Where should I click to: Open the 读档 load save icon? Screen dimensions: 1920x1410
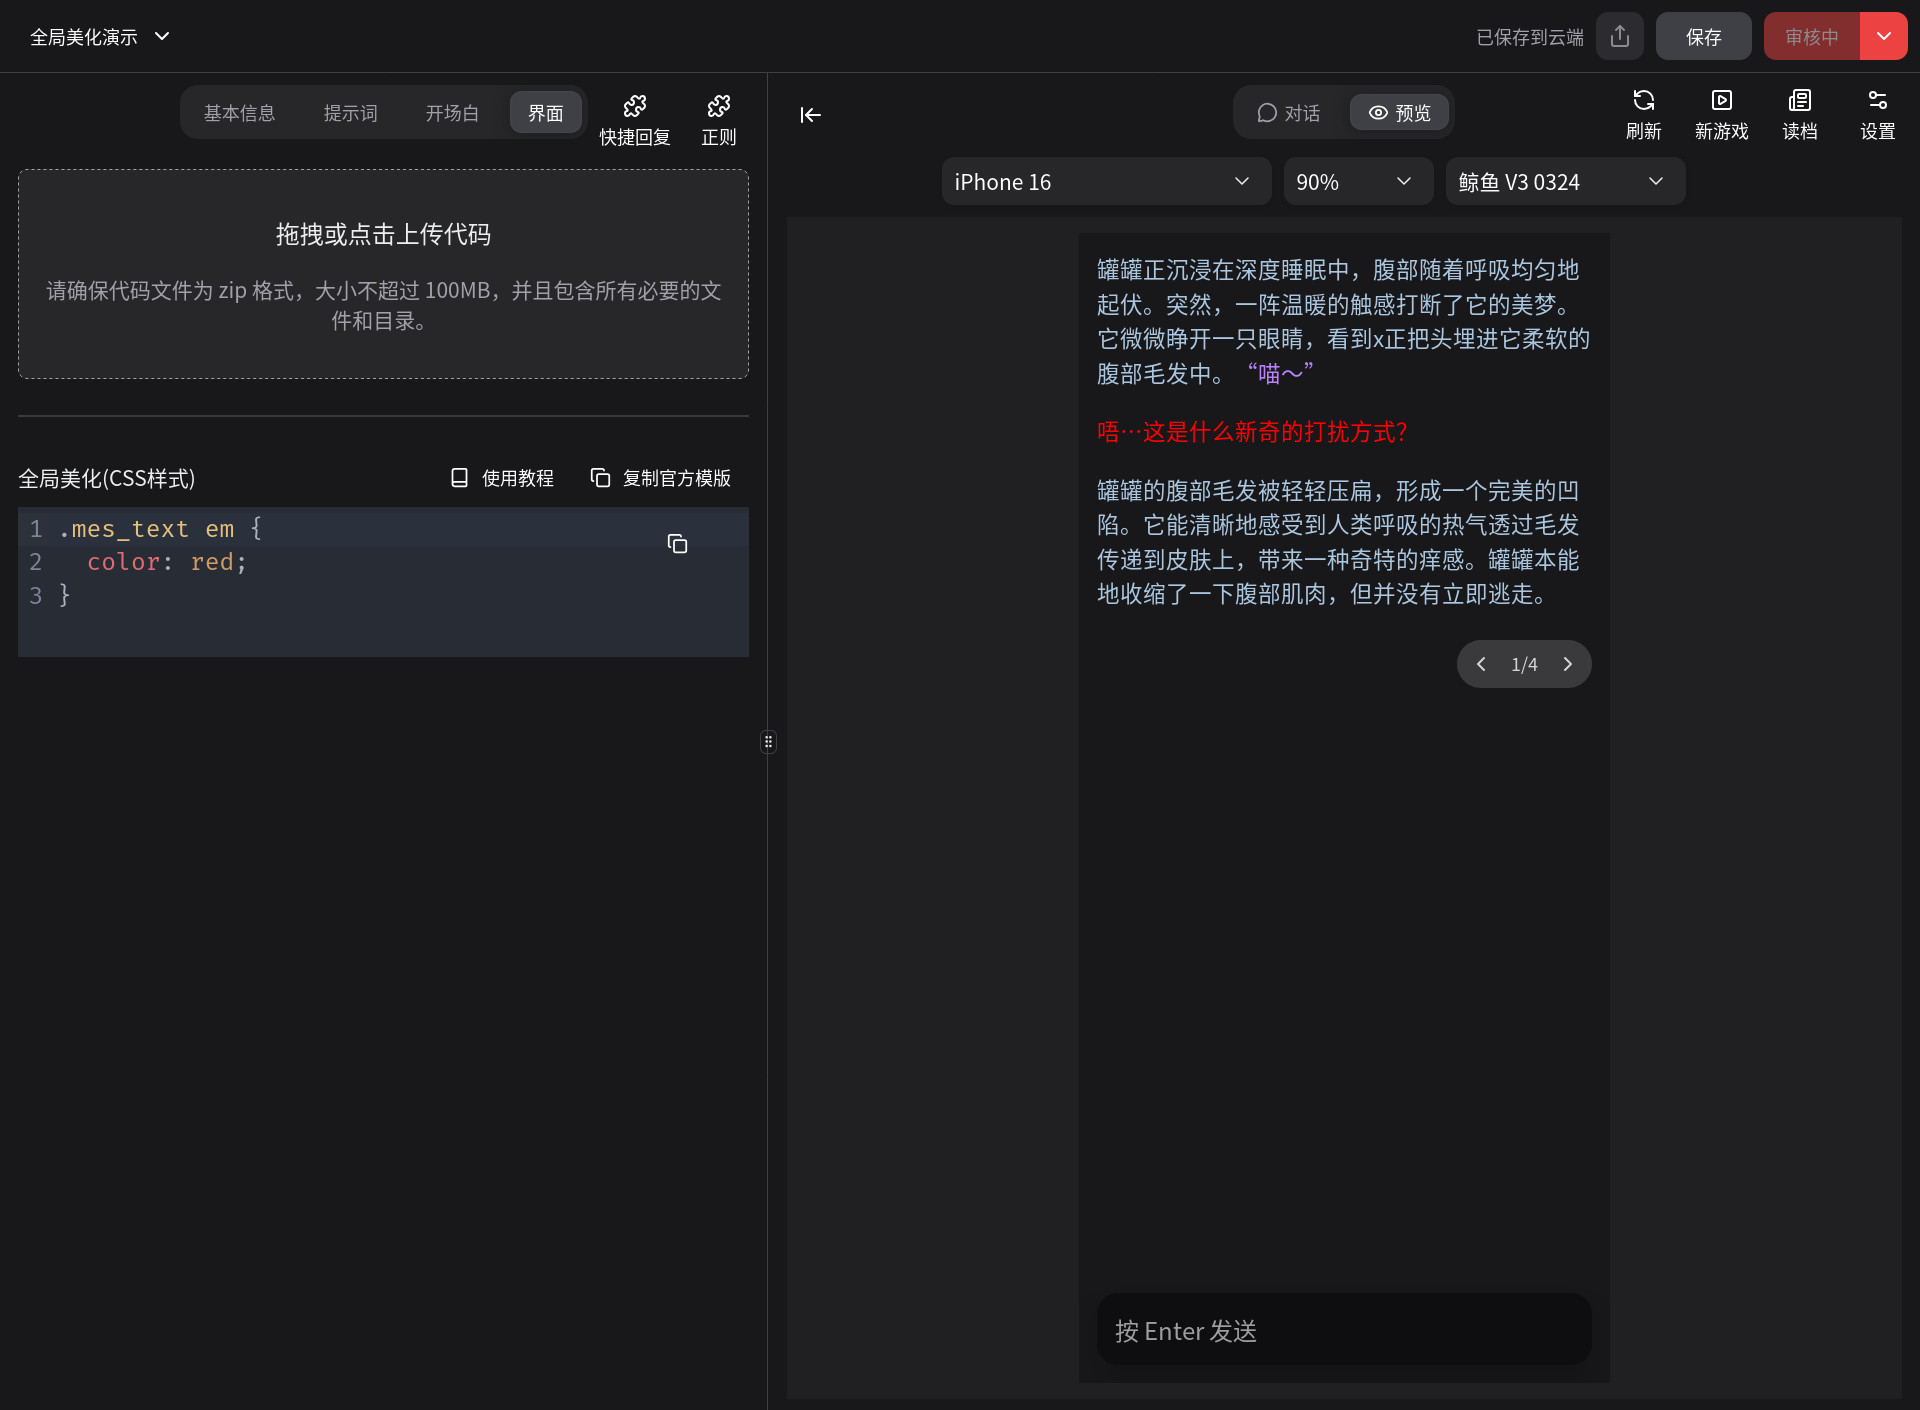pyautogui.click(x=1799, y=114)
